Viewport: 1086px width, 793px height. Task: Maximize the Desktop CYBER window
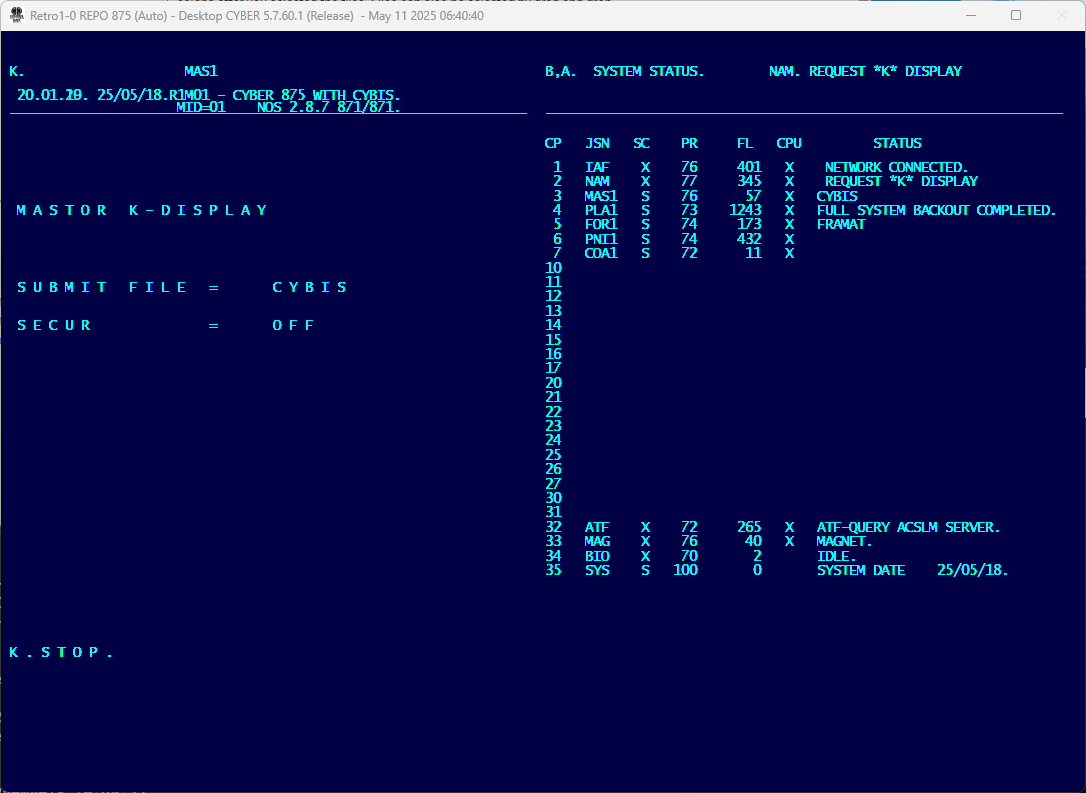(x=1016, y=16)
